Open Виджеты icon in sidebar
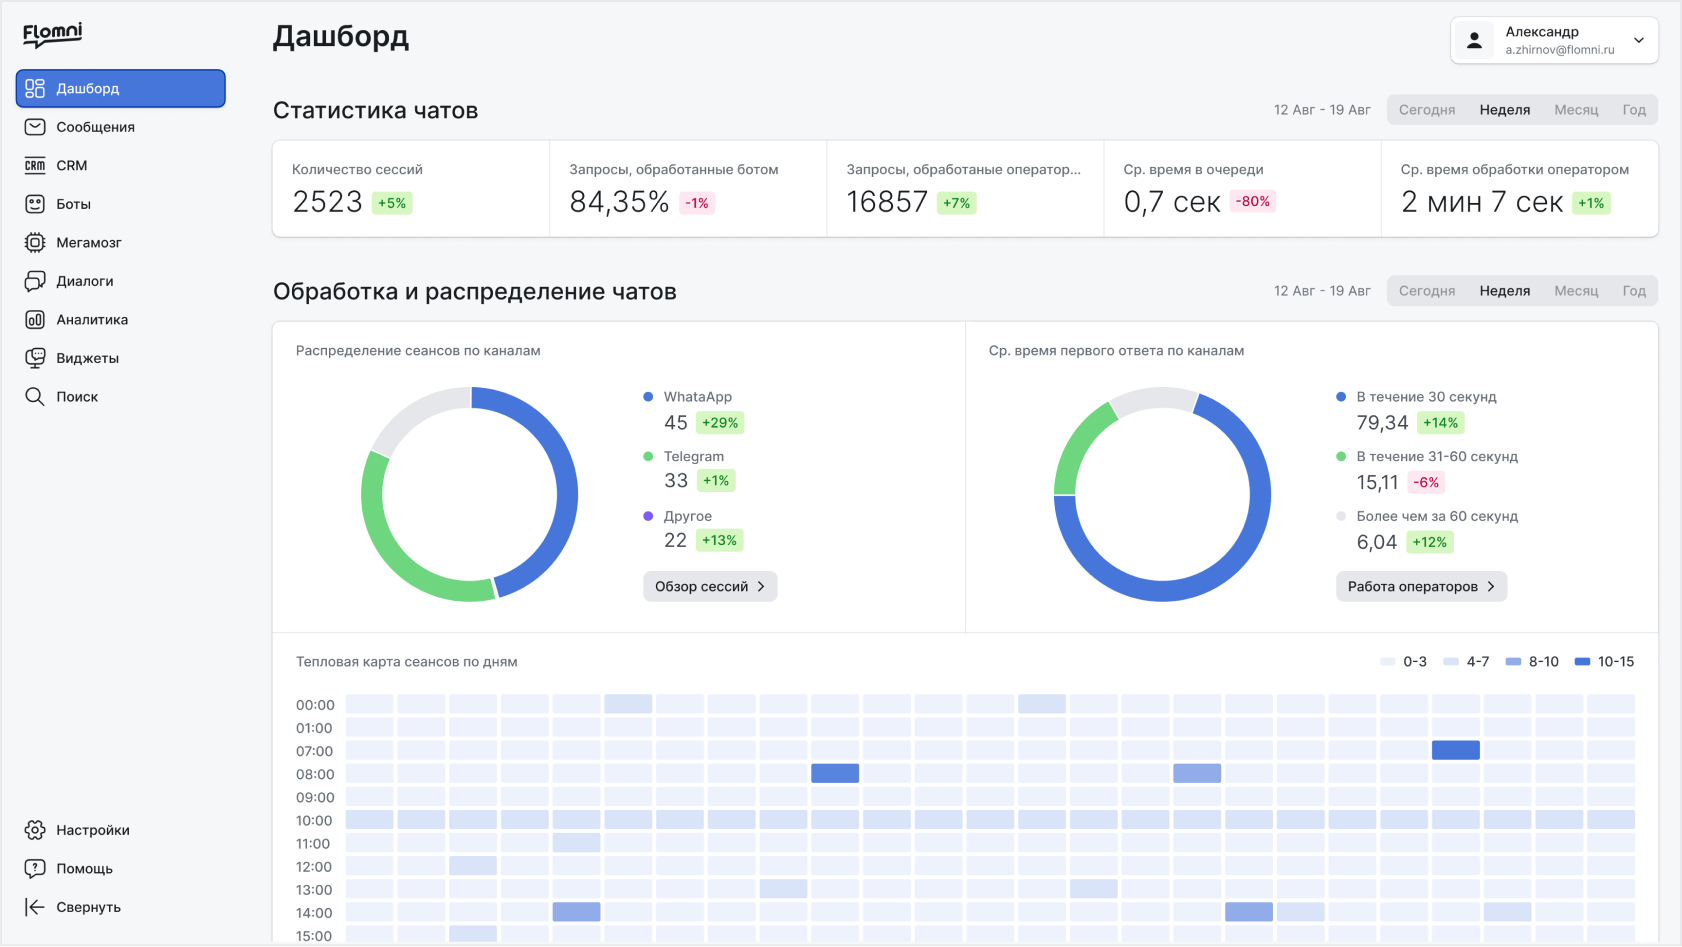Screen dimensions: 1682x947 [x=35, y=358]
